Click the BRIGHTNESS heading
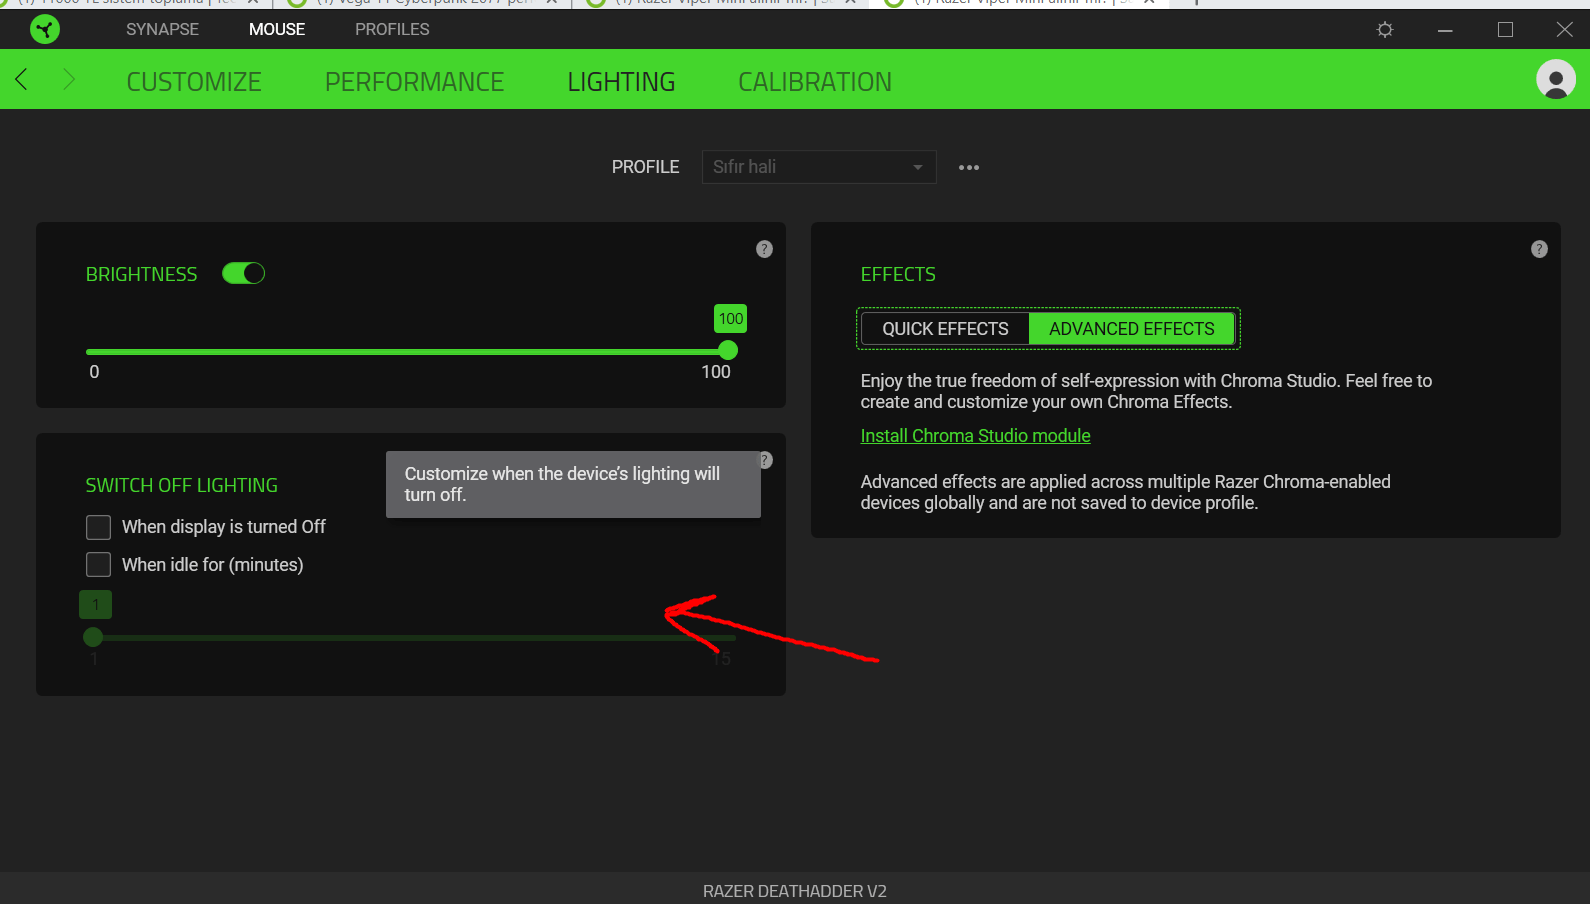 tap(142, 274)
